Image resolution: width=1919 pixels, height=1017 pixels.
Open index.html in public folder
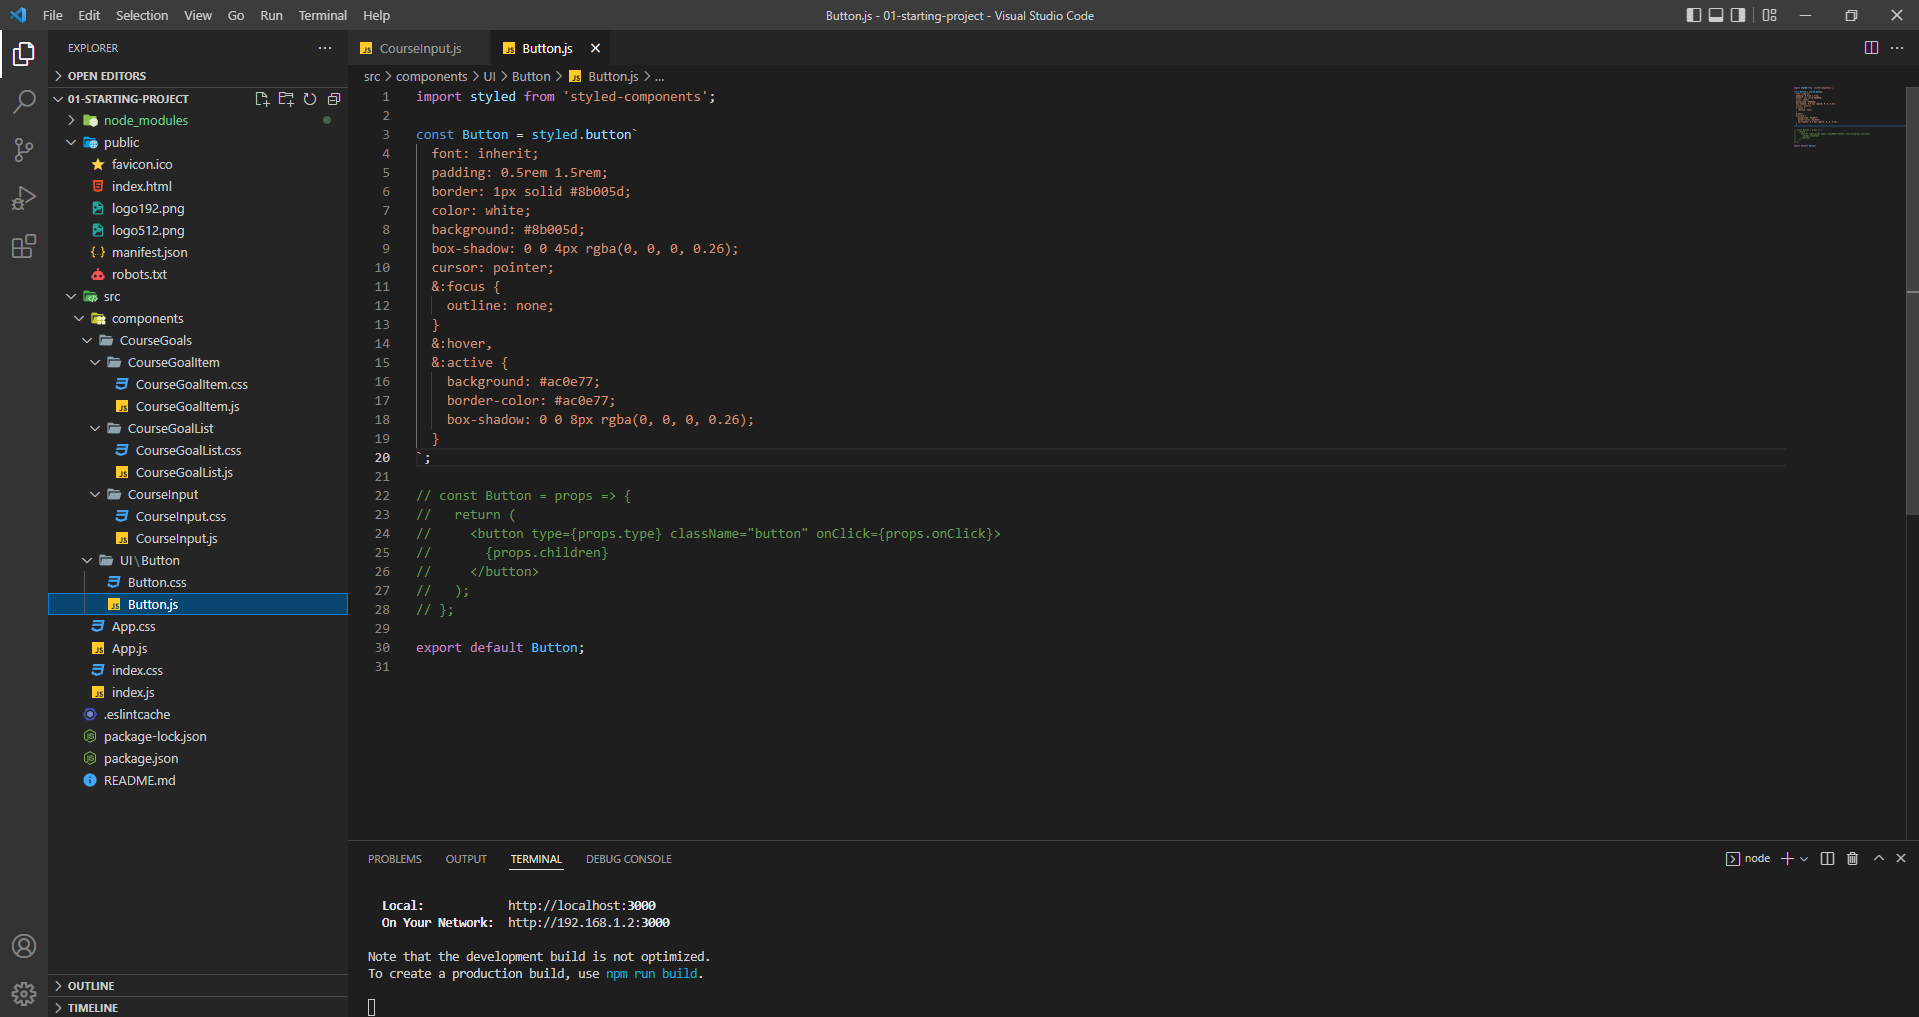pos(198,186)
